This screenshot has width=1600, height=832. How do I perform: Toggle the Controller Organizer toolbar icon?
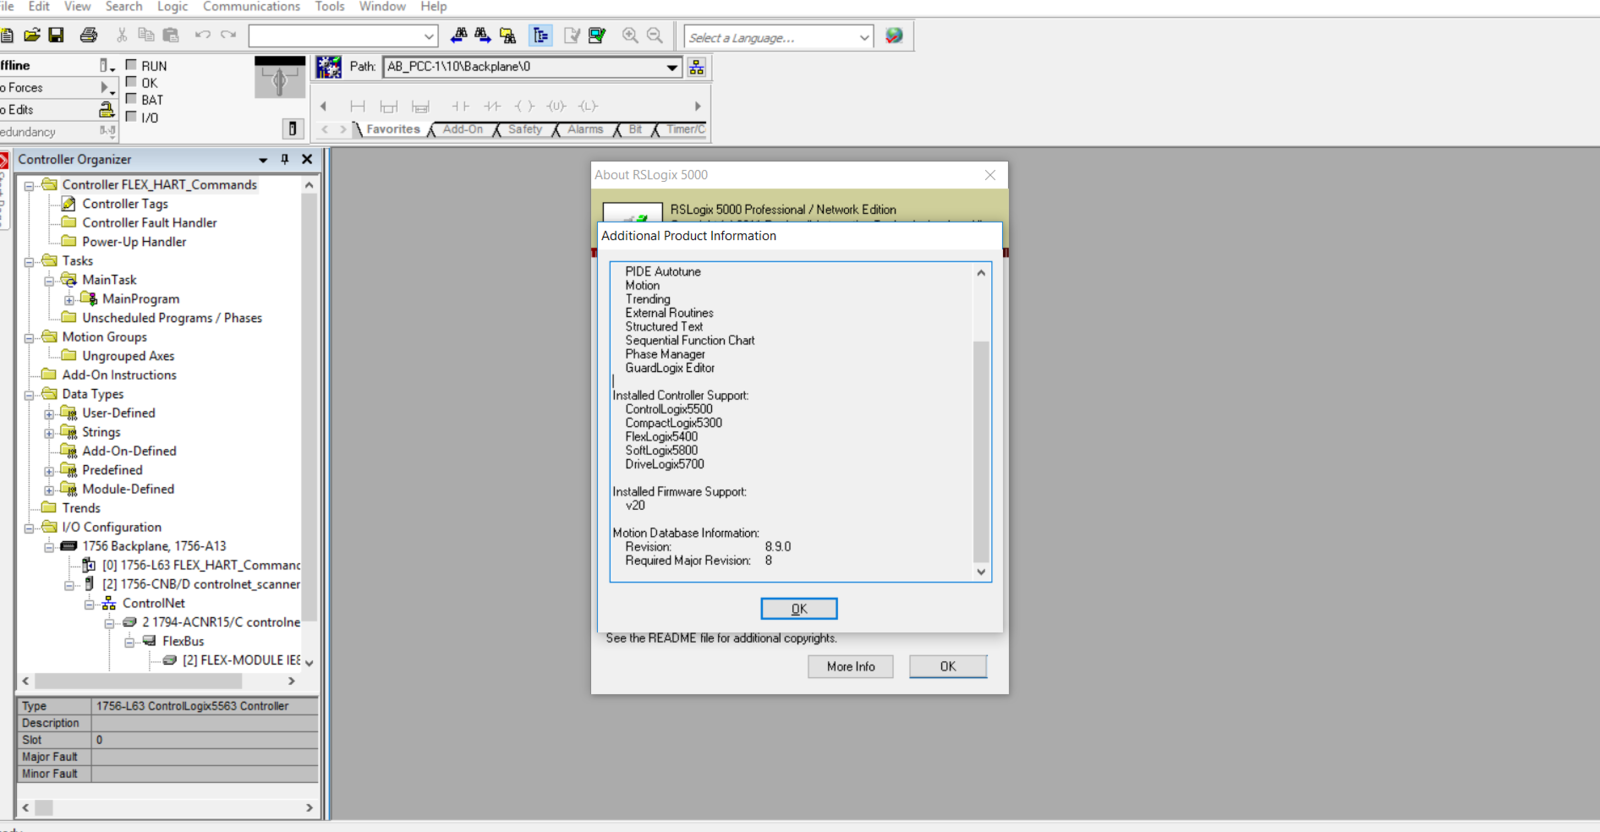[x=540, y=36]
